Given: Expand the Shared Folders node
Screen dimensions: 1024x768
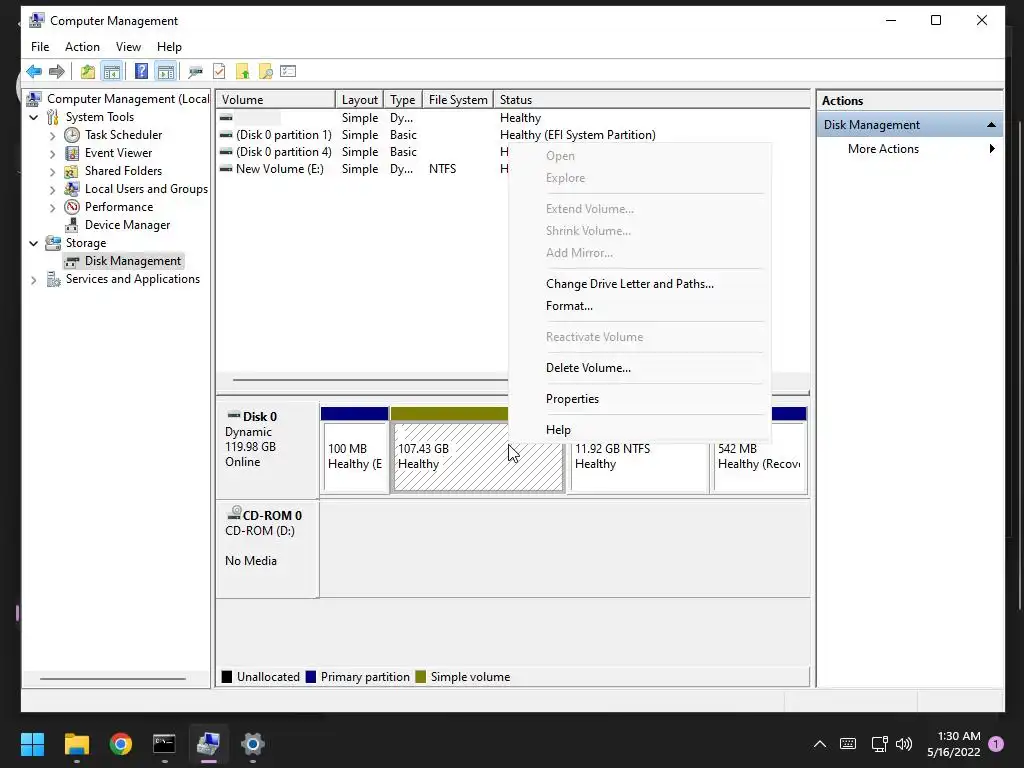Looking at the screenshot, I should tap(53, 172).
